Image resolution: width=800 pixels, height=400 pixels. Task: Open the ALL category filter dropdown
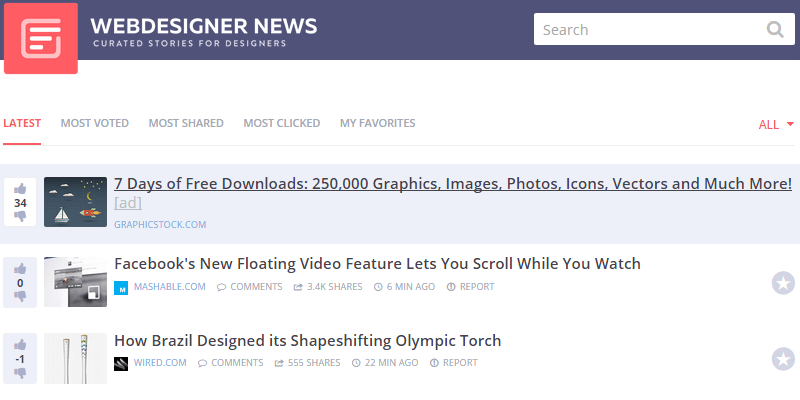click(x=776, y=125)
